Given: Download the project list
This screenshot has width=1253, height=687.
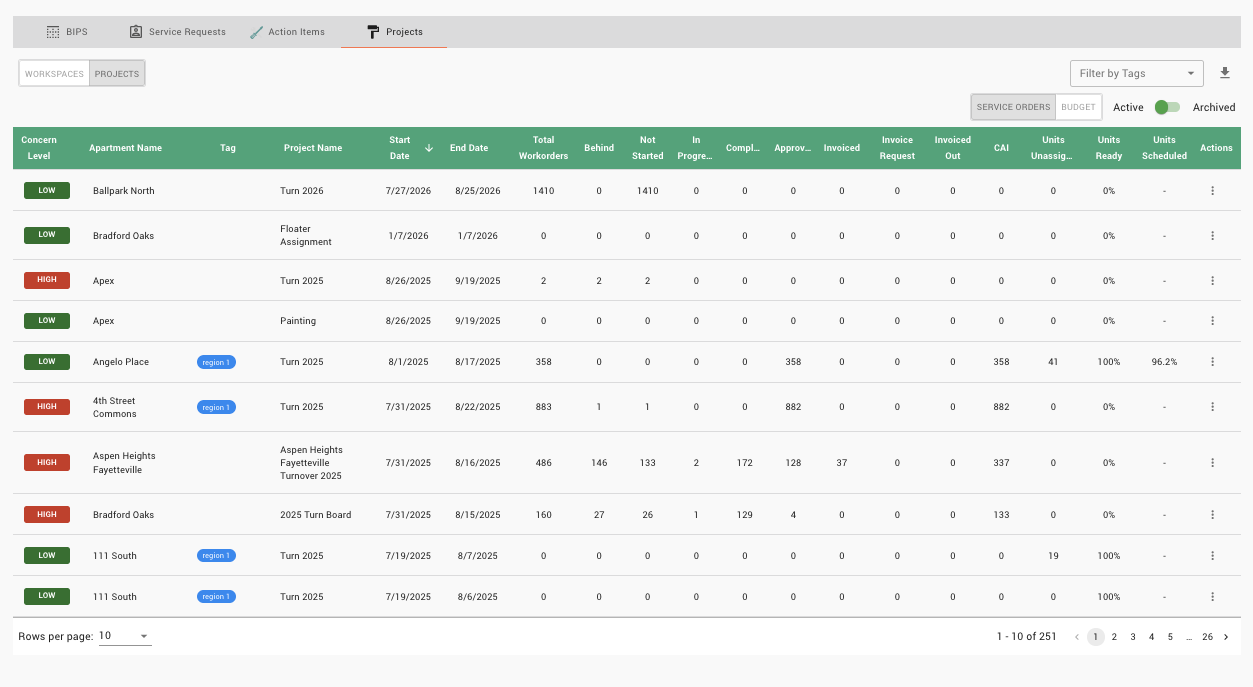Looking at the screenshot, I should (1225, 73).
